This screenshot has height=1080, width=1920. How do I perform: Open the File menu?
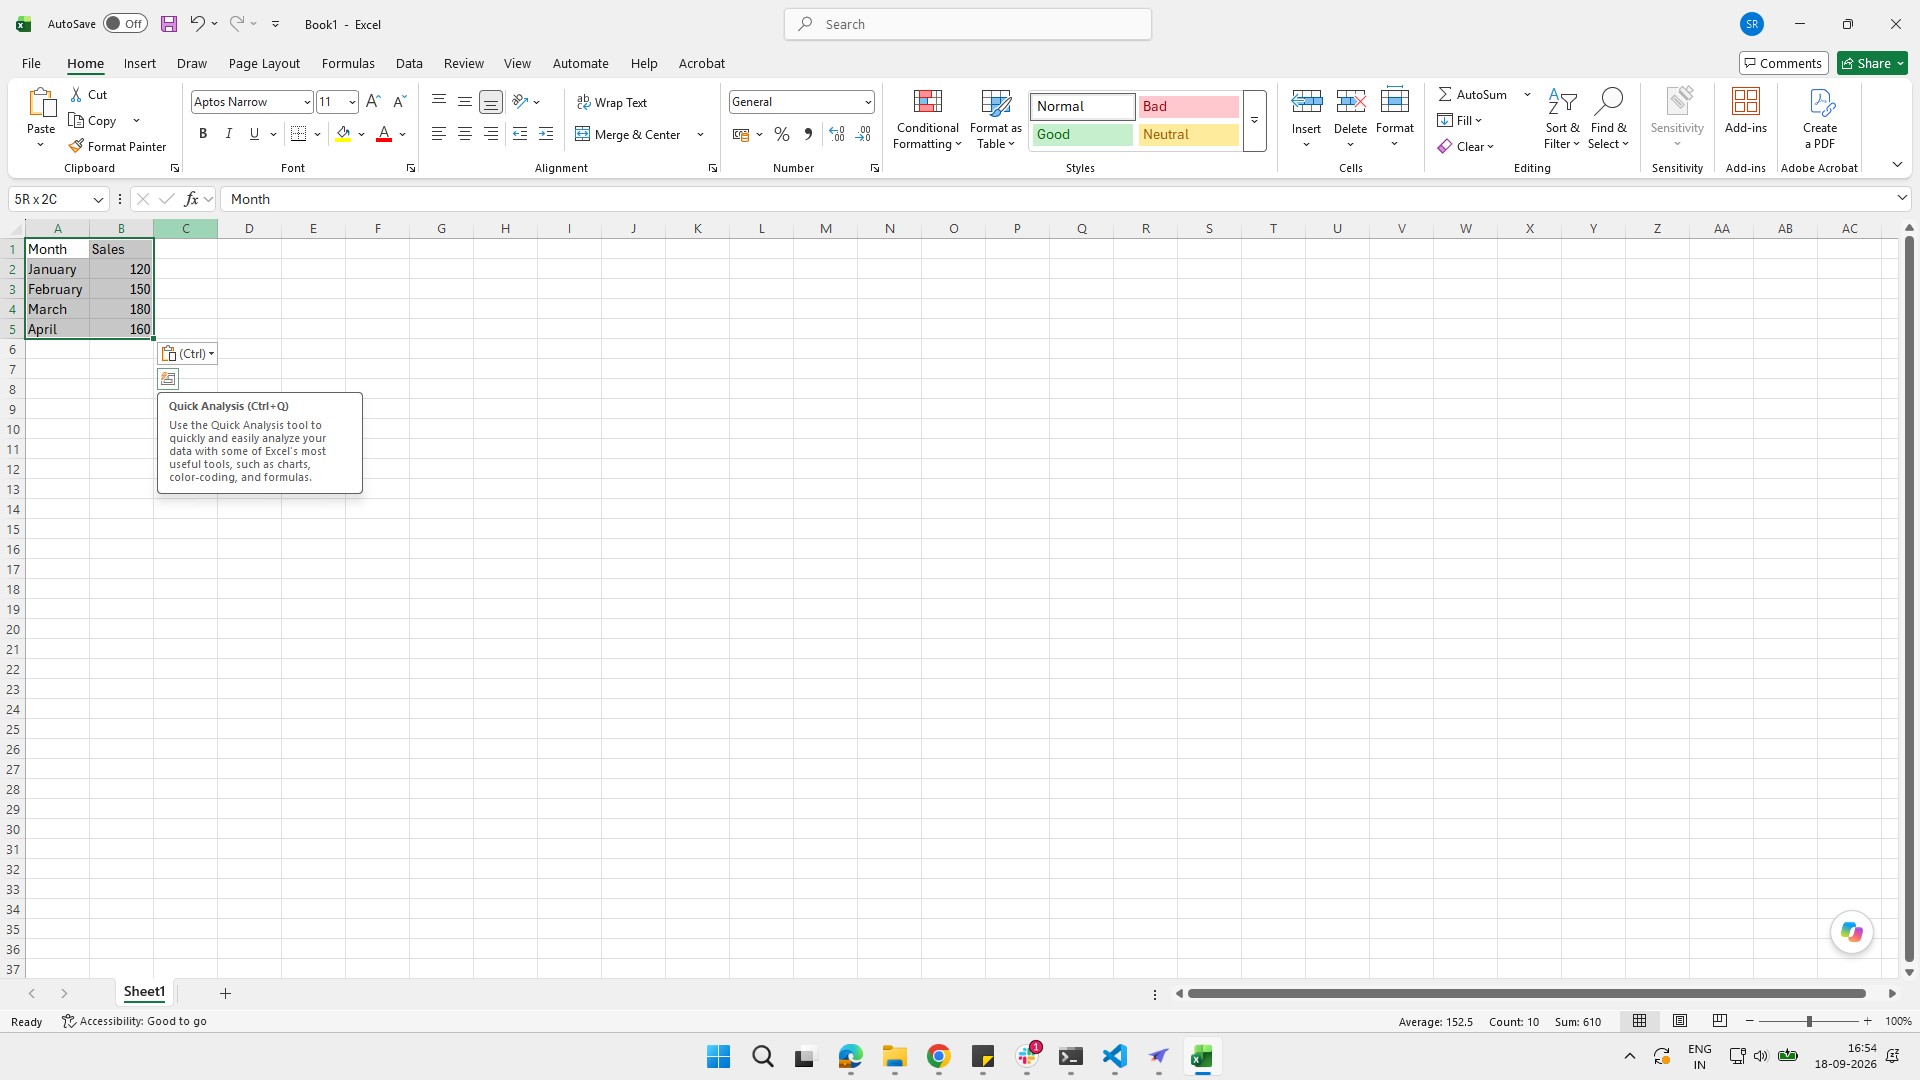coord(31,63)
